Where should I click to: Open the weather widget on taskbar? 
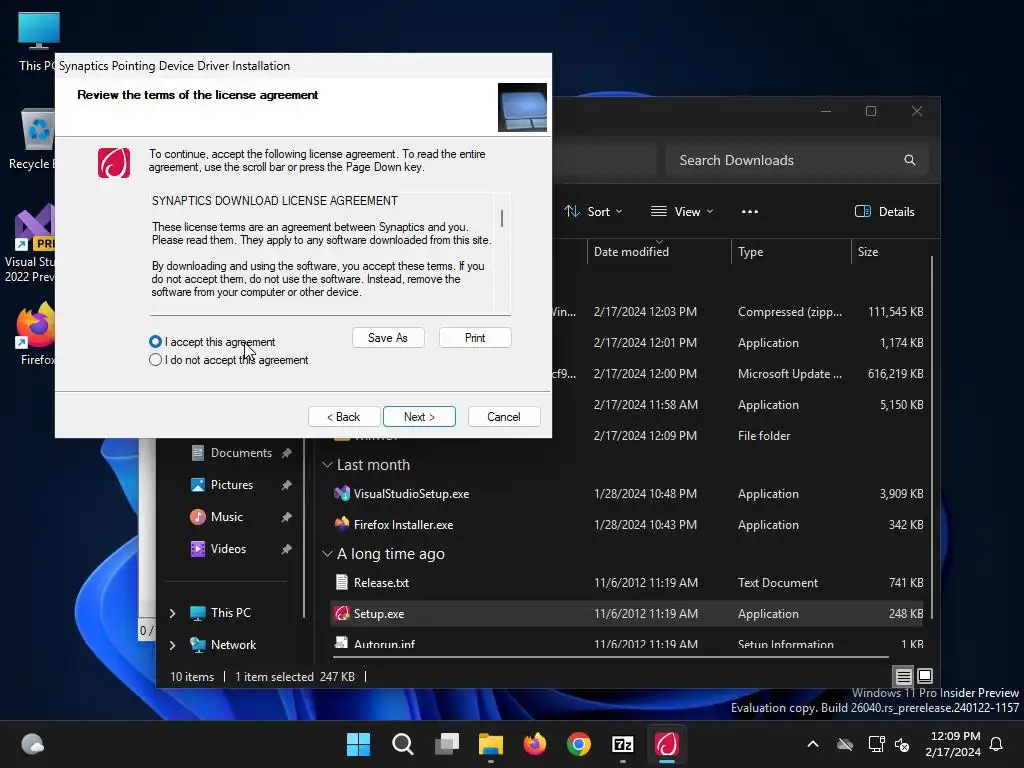click(x=32, y=744)
